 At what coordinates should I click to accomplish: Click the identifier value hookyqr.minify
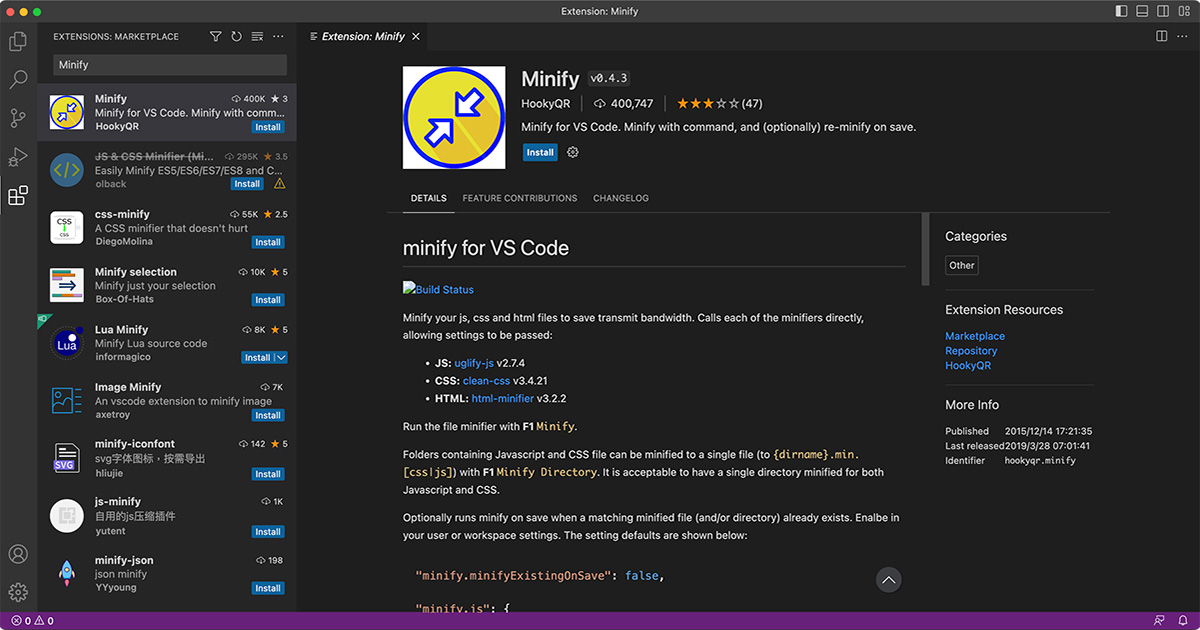[1040, 461]
